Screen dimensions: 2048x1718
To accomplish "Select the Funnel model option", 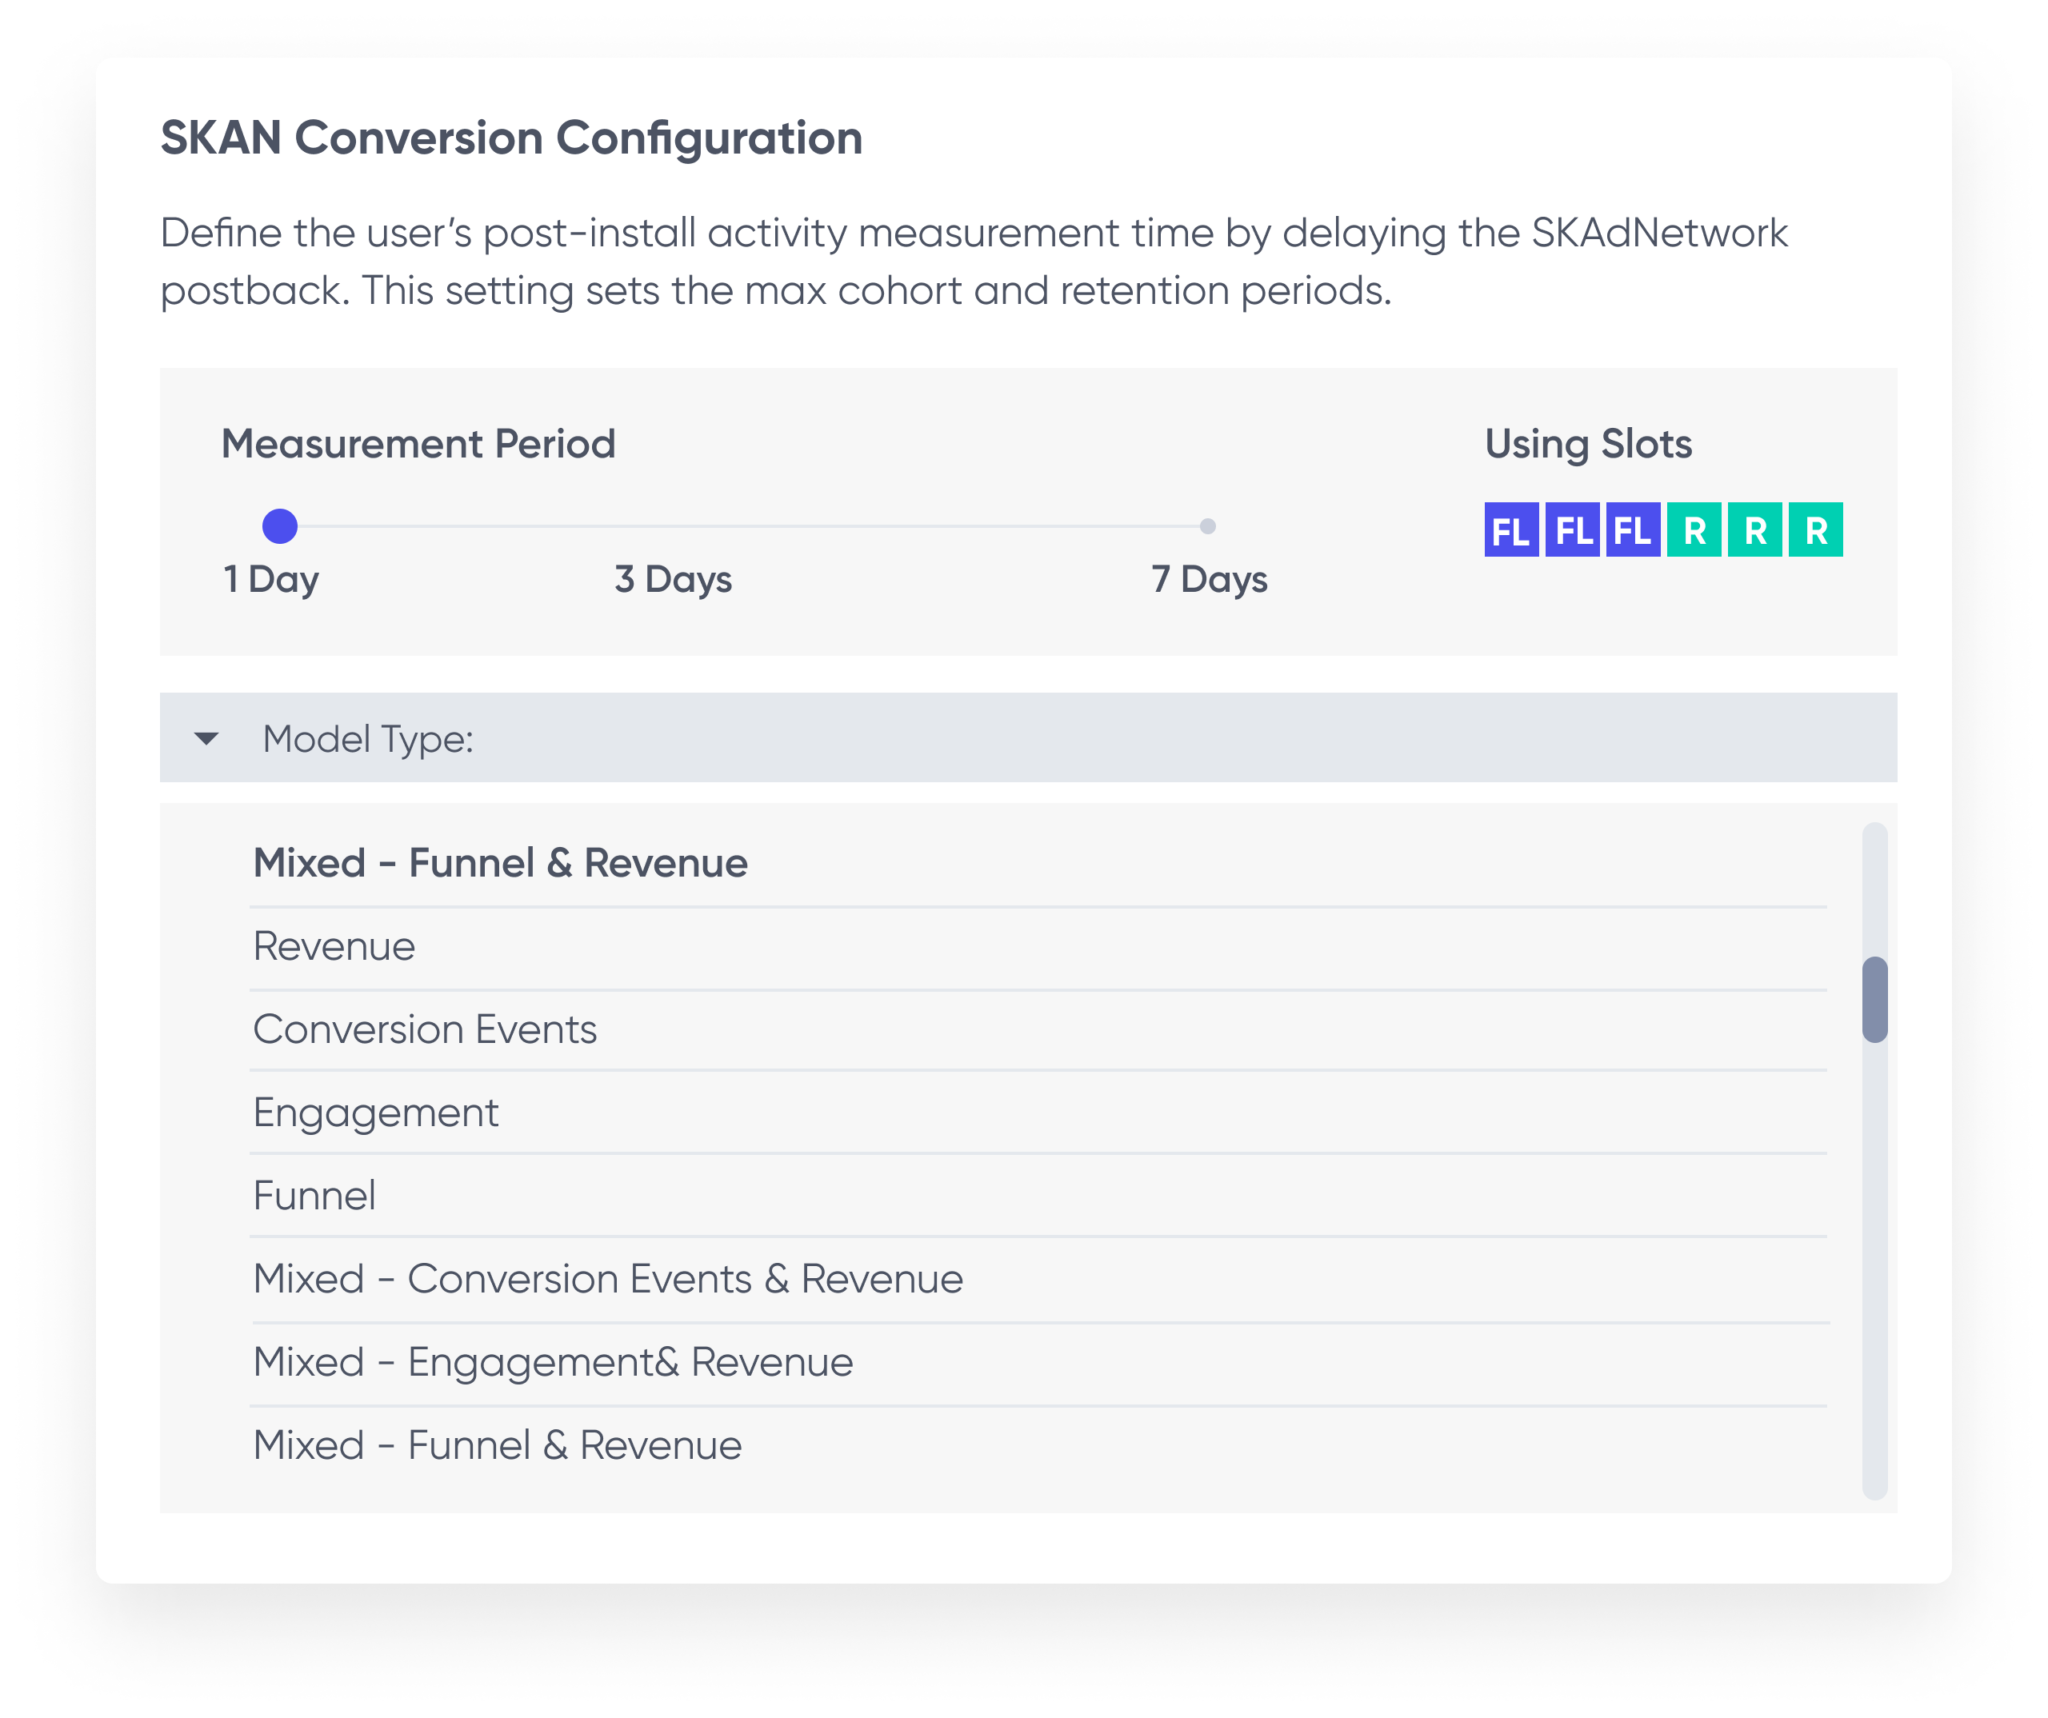I will pos(315,1196).
